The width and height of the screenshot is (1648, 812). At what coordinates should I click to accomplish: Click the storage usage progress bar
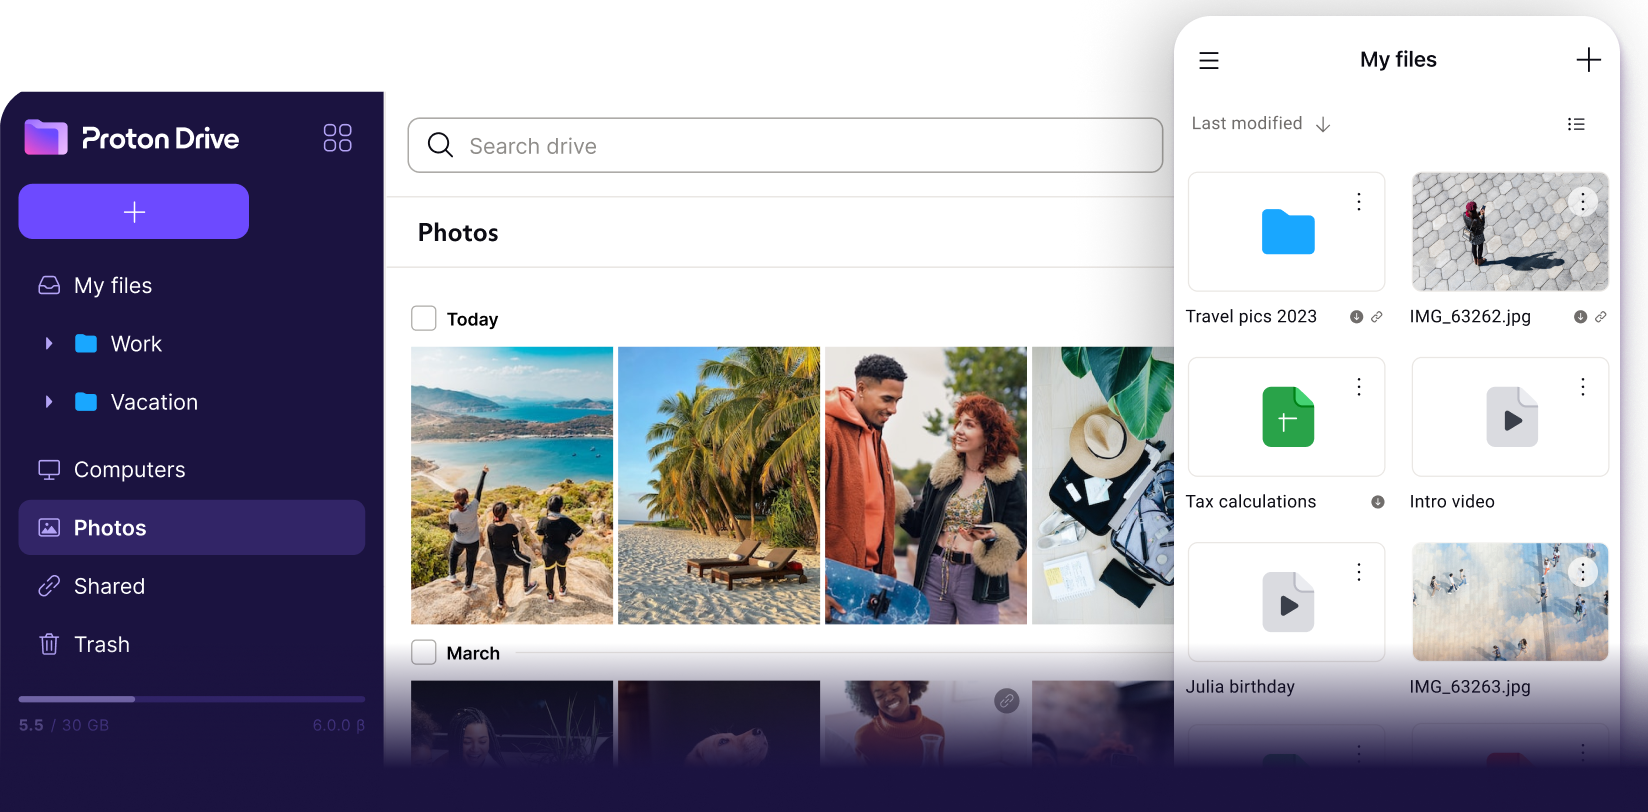(x=191, y=699)
